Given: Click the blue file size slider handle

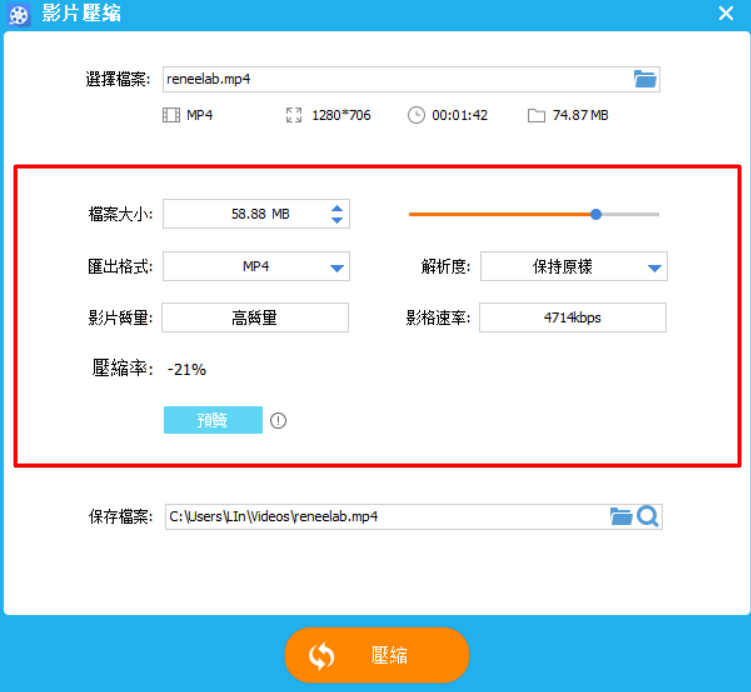Looking at the screenshot, I should [x=596, y=214].
